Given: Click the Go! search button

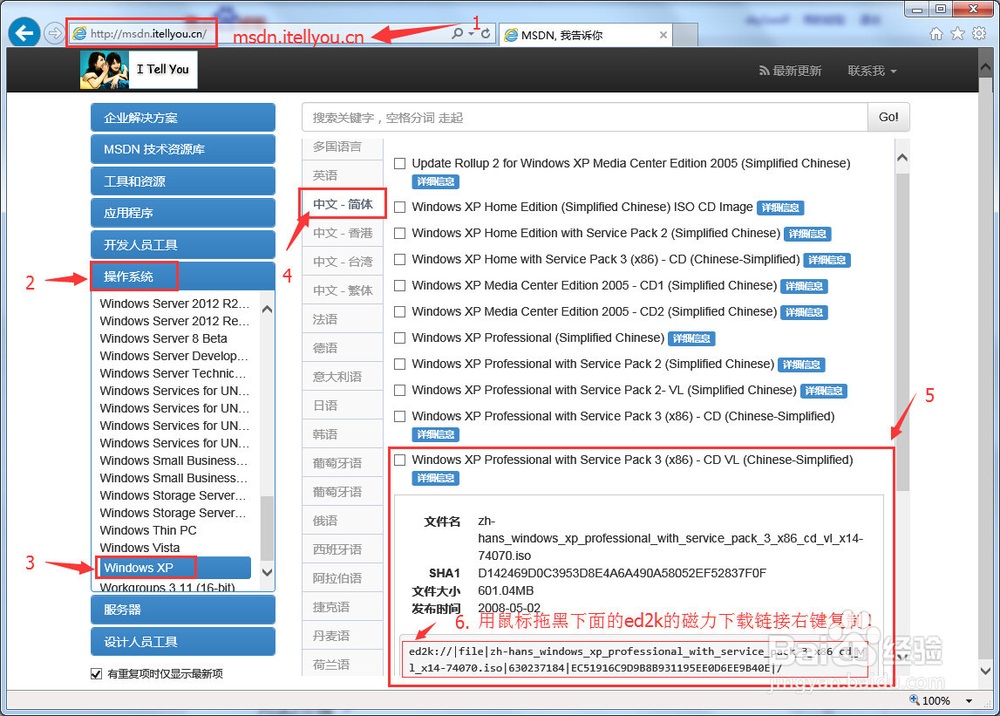Looking at the screenshot, I should click(888, 117).
